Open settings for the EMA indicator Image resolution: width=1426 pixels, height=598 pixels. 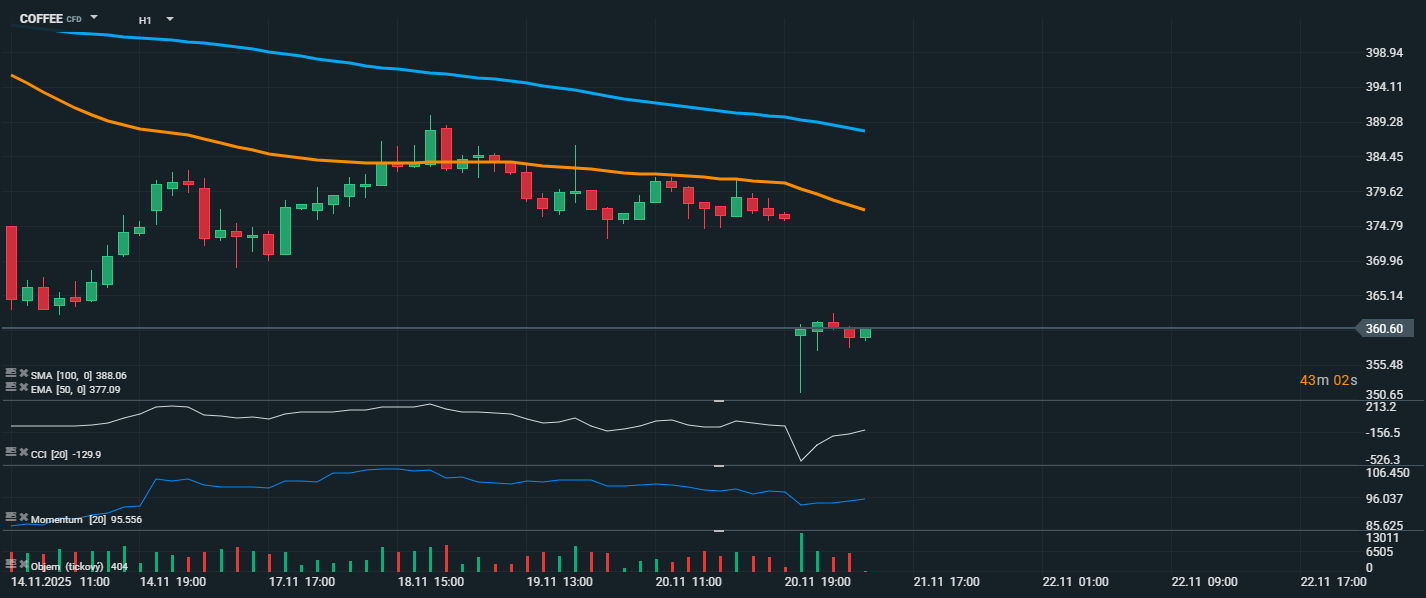(x=11, y=388)
